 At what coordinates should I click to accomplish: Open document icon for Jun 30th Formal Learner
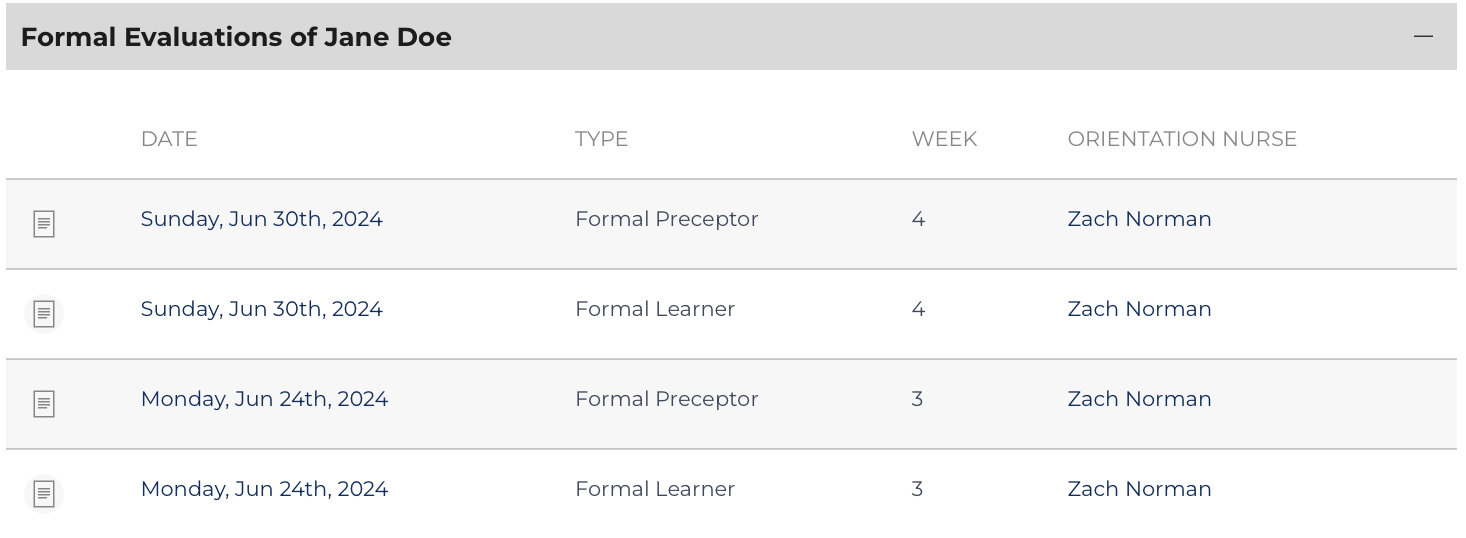coord(44,314)
